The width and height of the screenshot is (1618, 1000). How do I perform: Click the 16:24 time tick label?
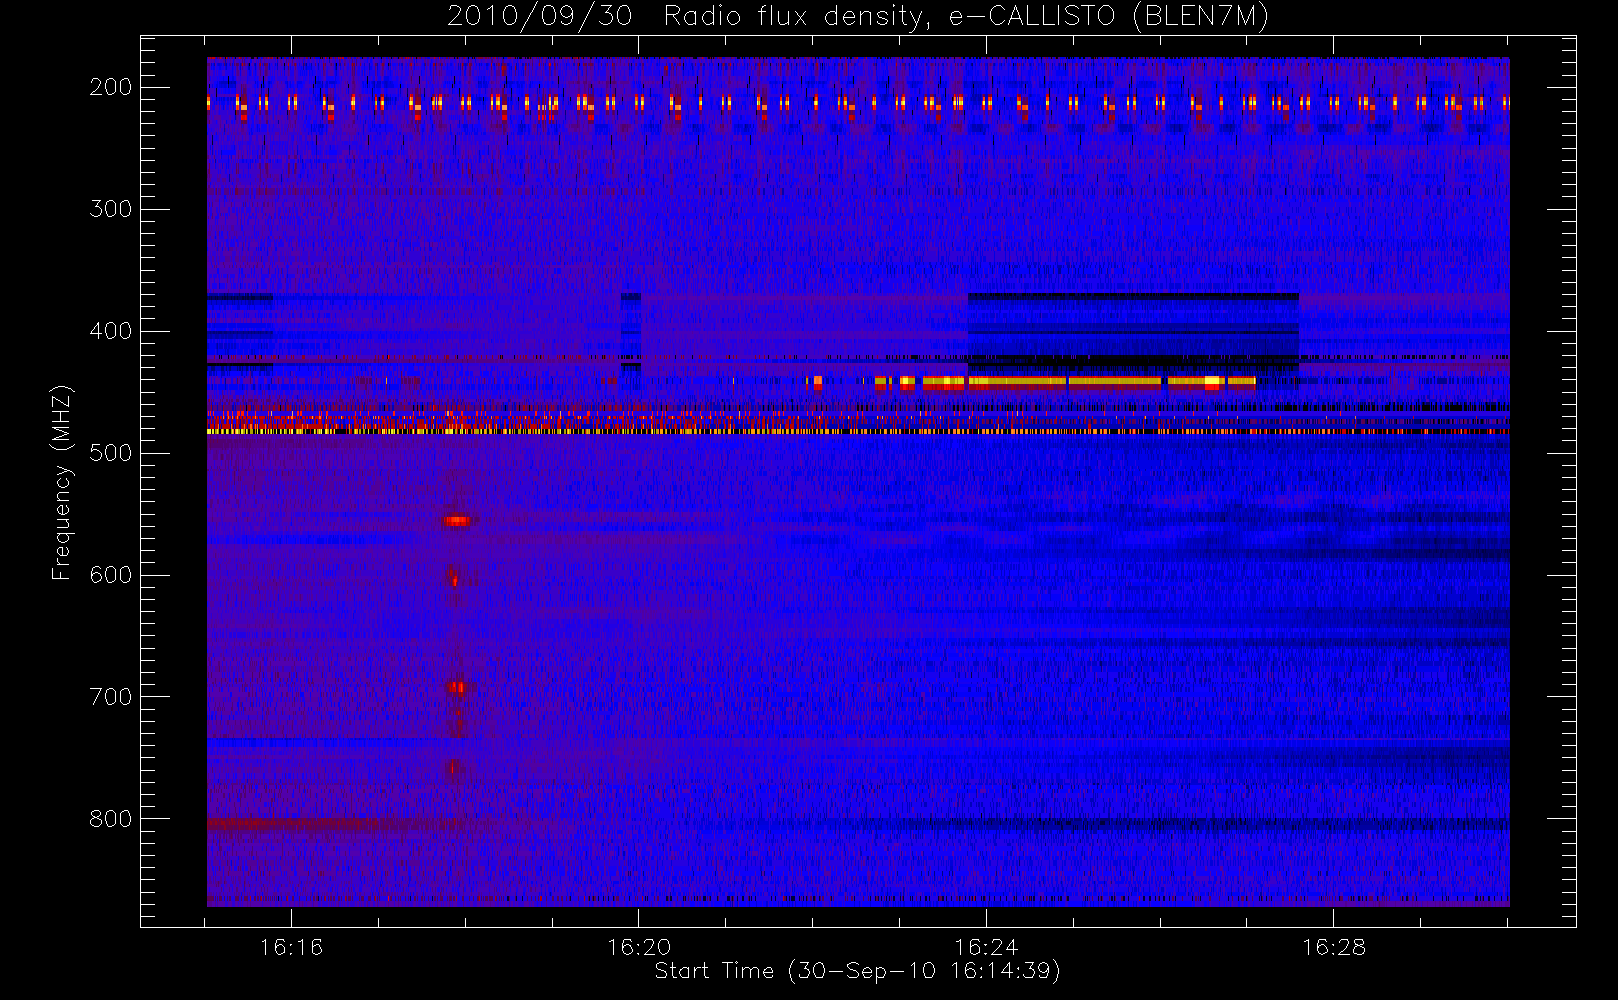[x=986, y=947]
